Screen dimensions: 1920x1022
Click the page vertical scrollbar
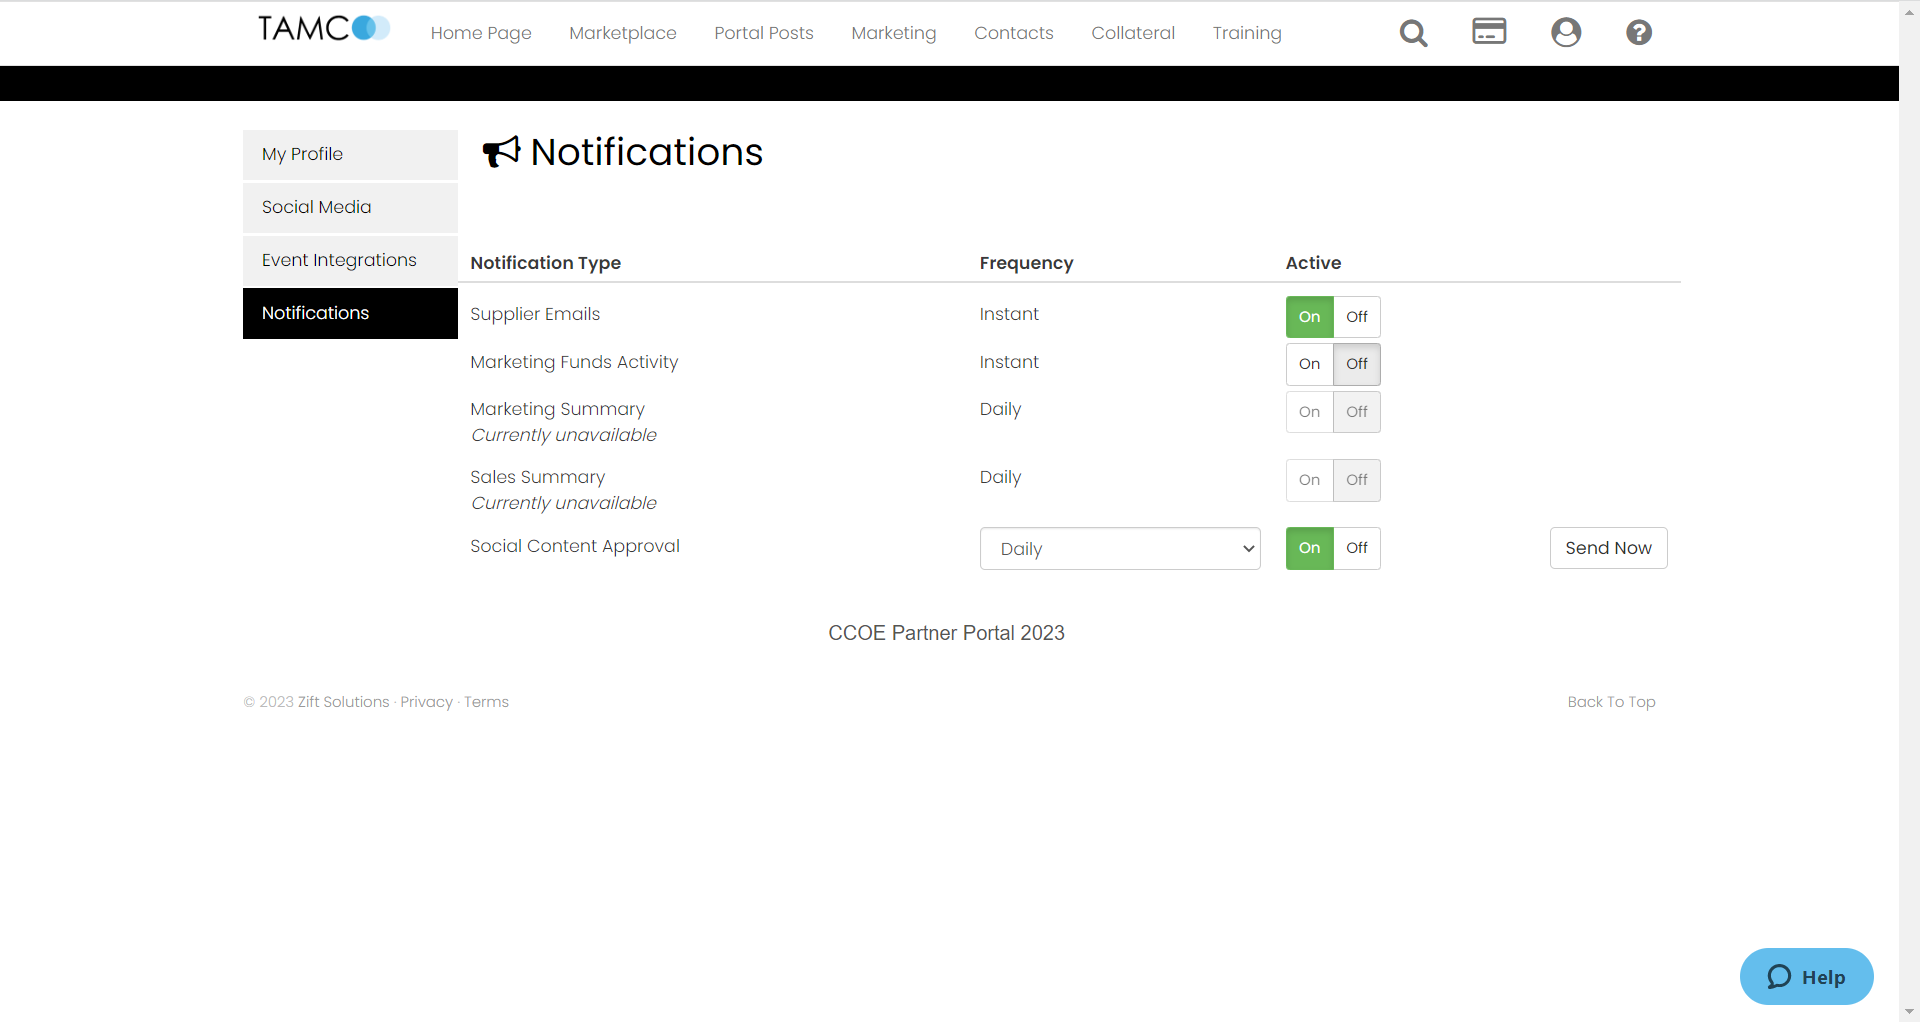pos(1909,511)
